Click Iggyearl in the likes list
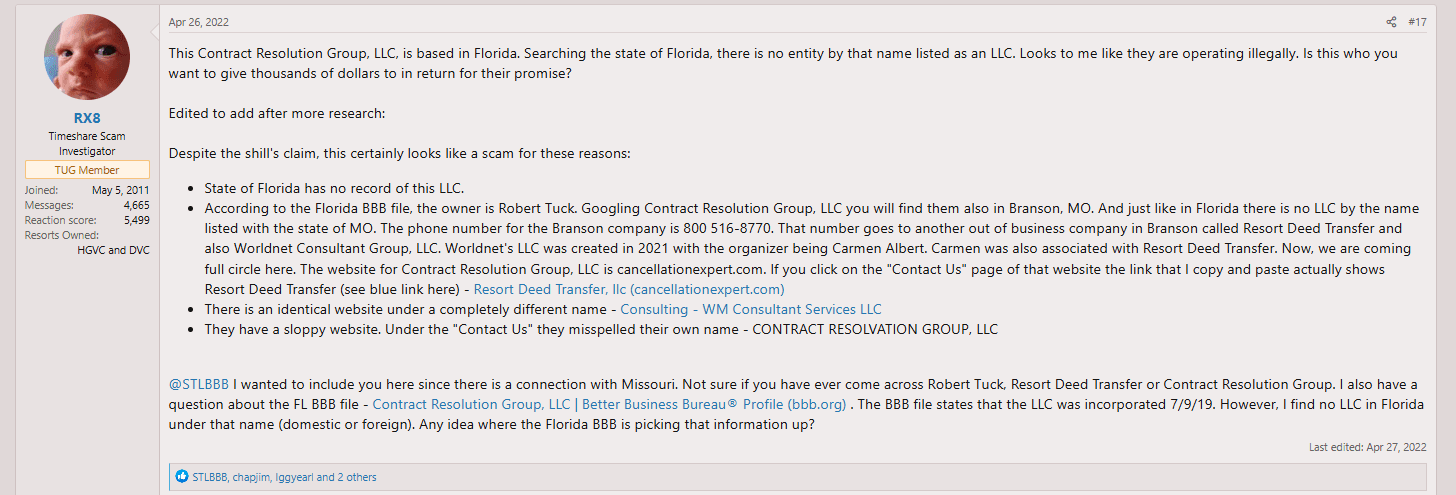 [x=295, y=477]
